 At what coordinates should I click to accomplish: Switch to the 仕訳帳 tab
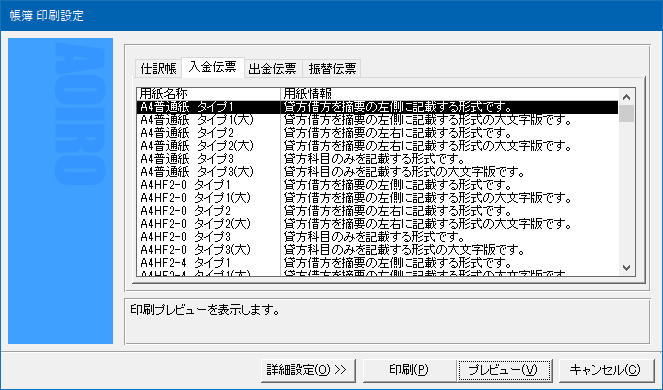click(158, 69)
